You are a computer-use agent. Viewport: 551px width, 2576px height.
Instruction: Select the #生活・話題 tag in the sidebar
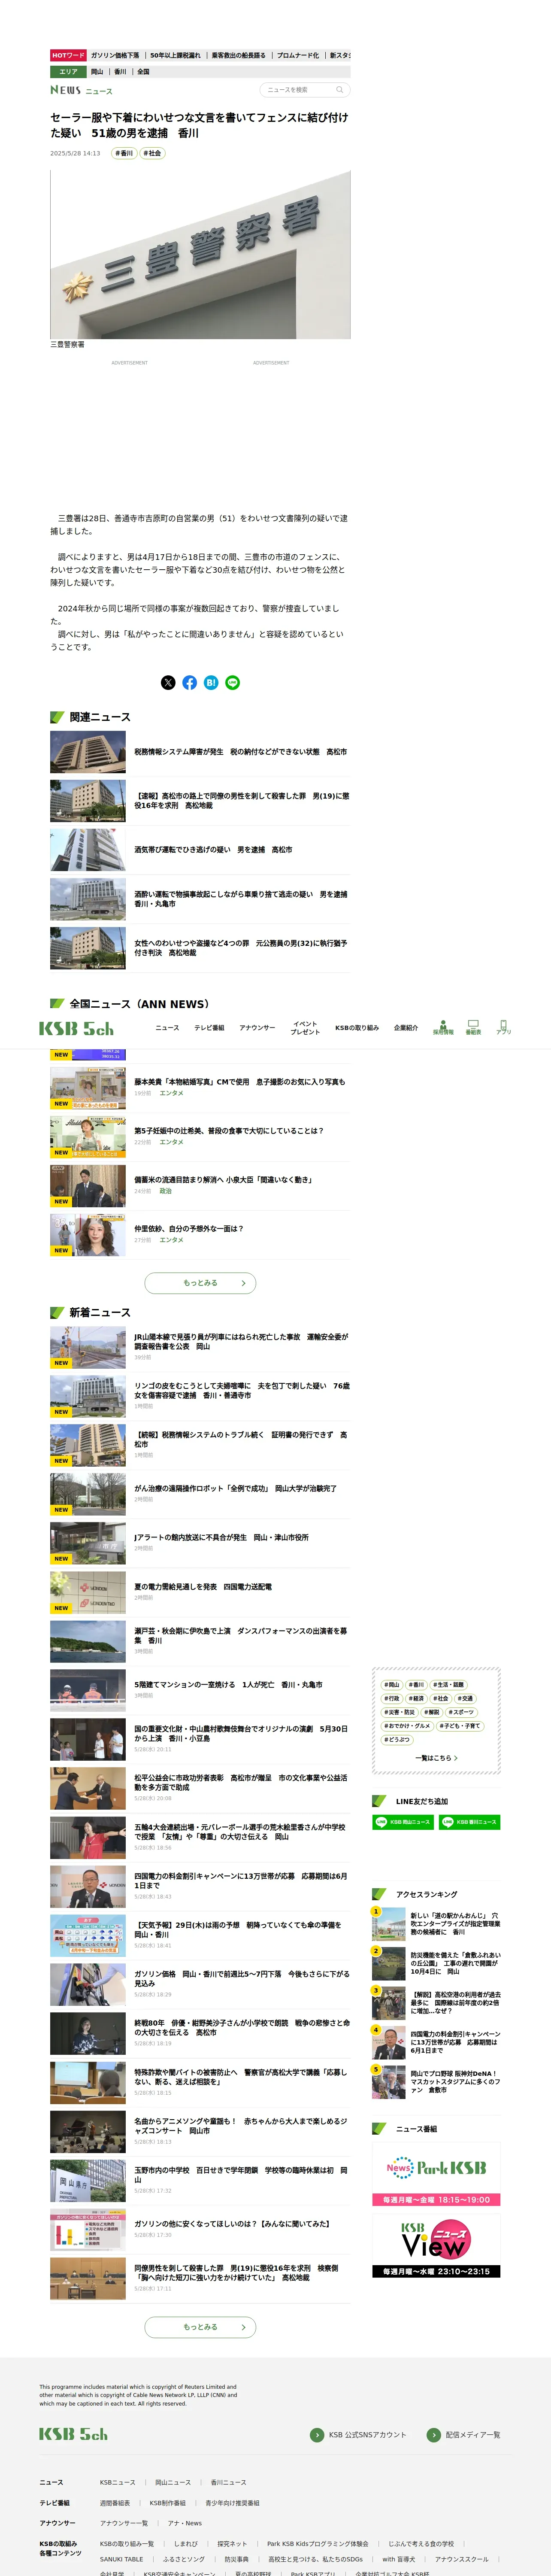click(x=448, y=1685)
